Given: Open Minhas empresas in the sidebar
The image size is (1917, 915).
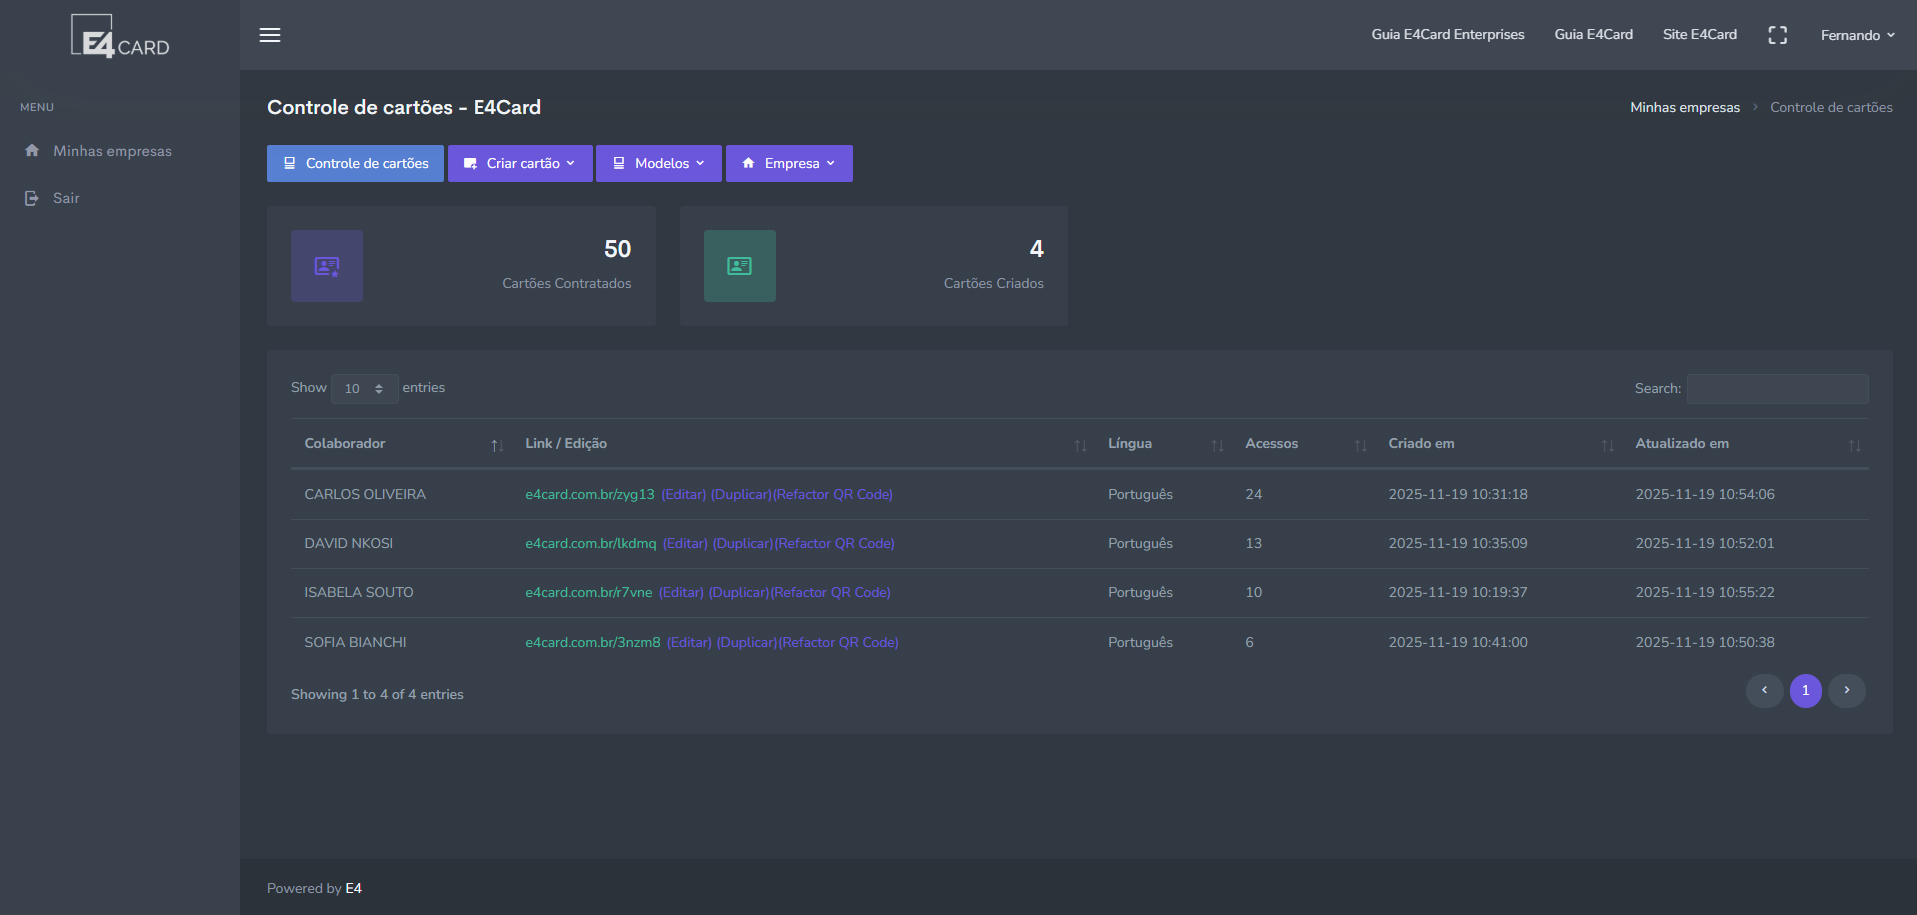Looking at the screenshot, I should coord(112,151).
